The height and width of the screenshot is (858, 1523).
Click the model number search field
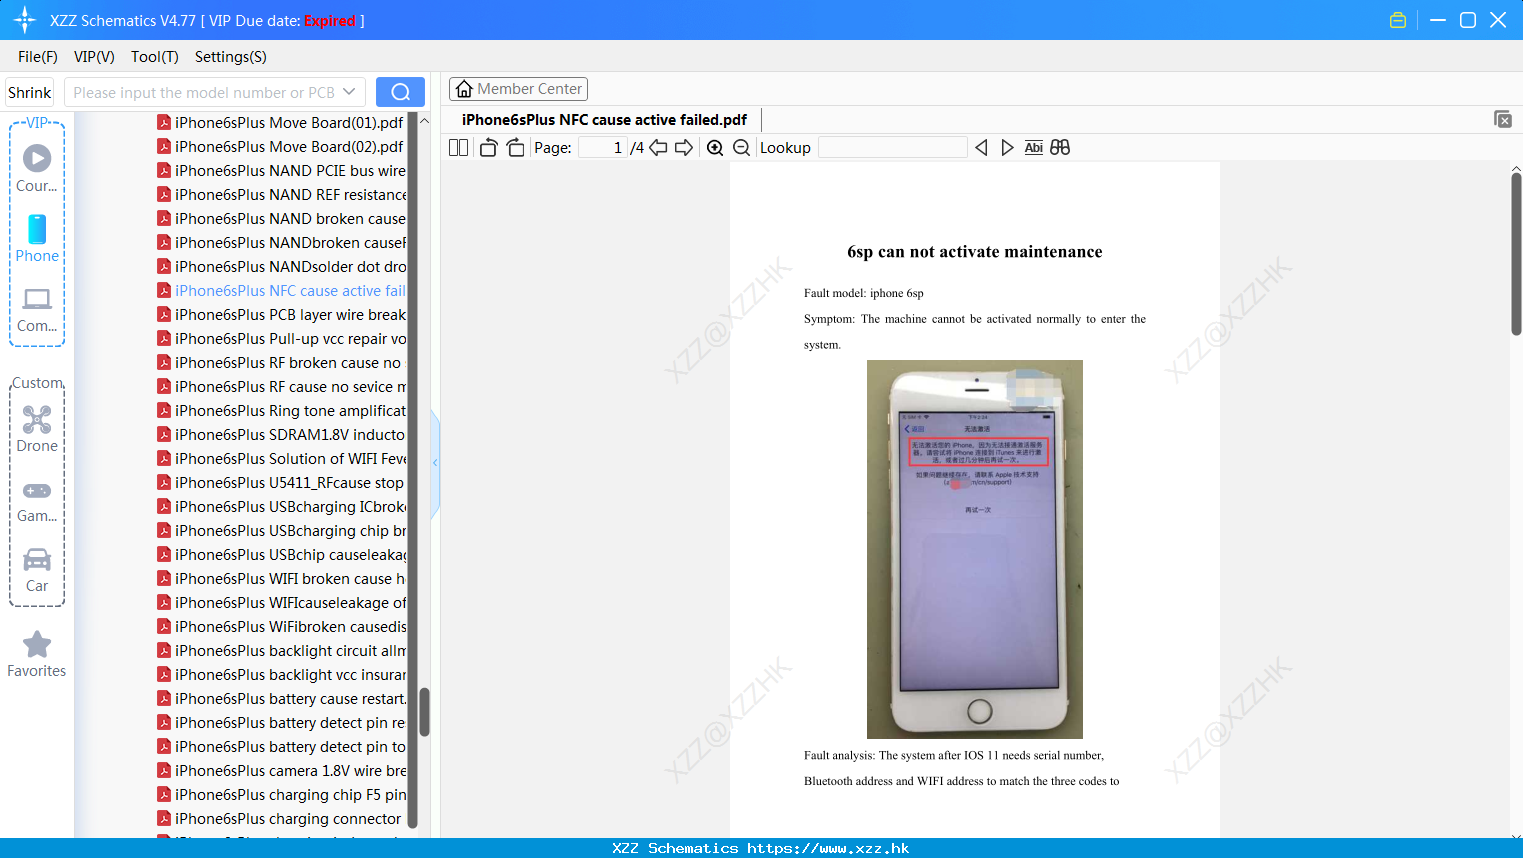coord(204,92)
